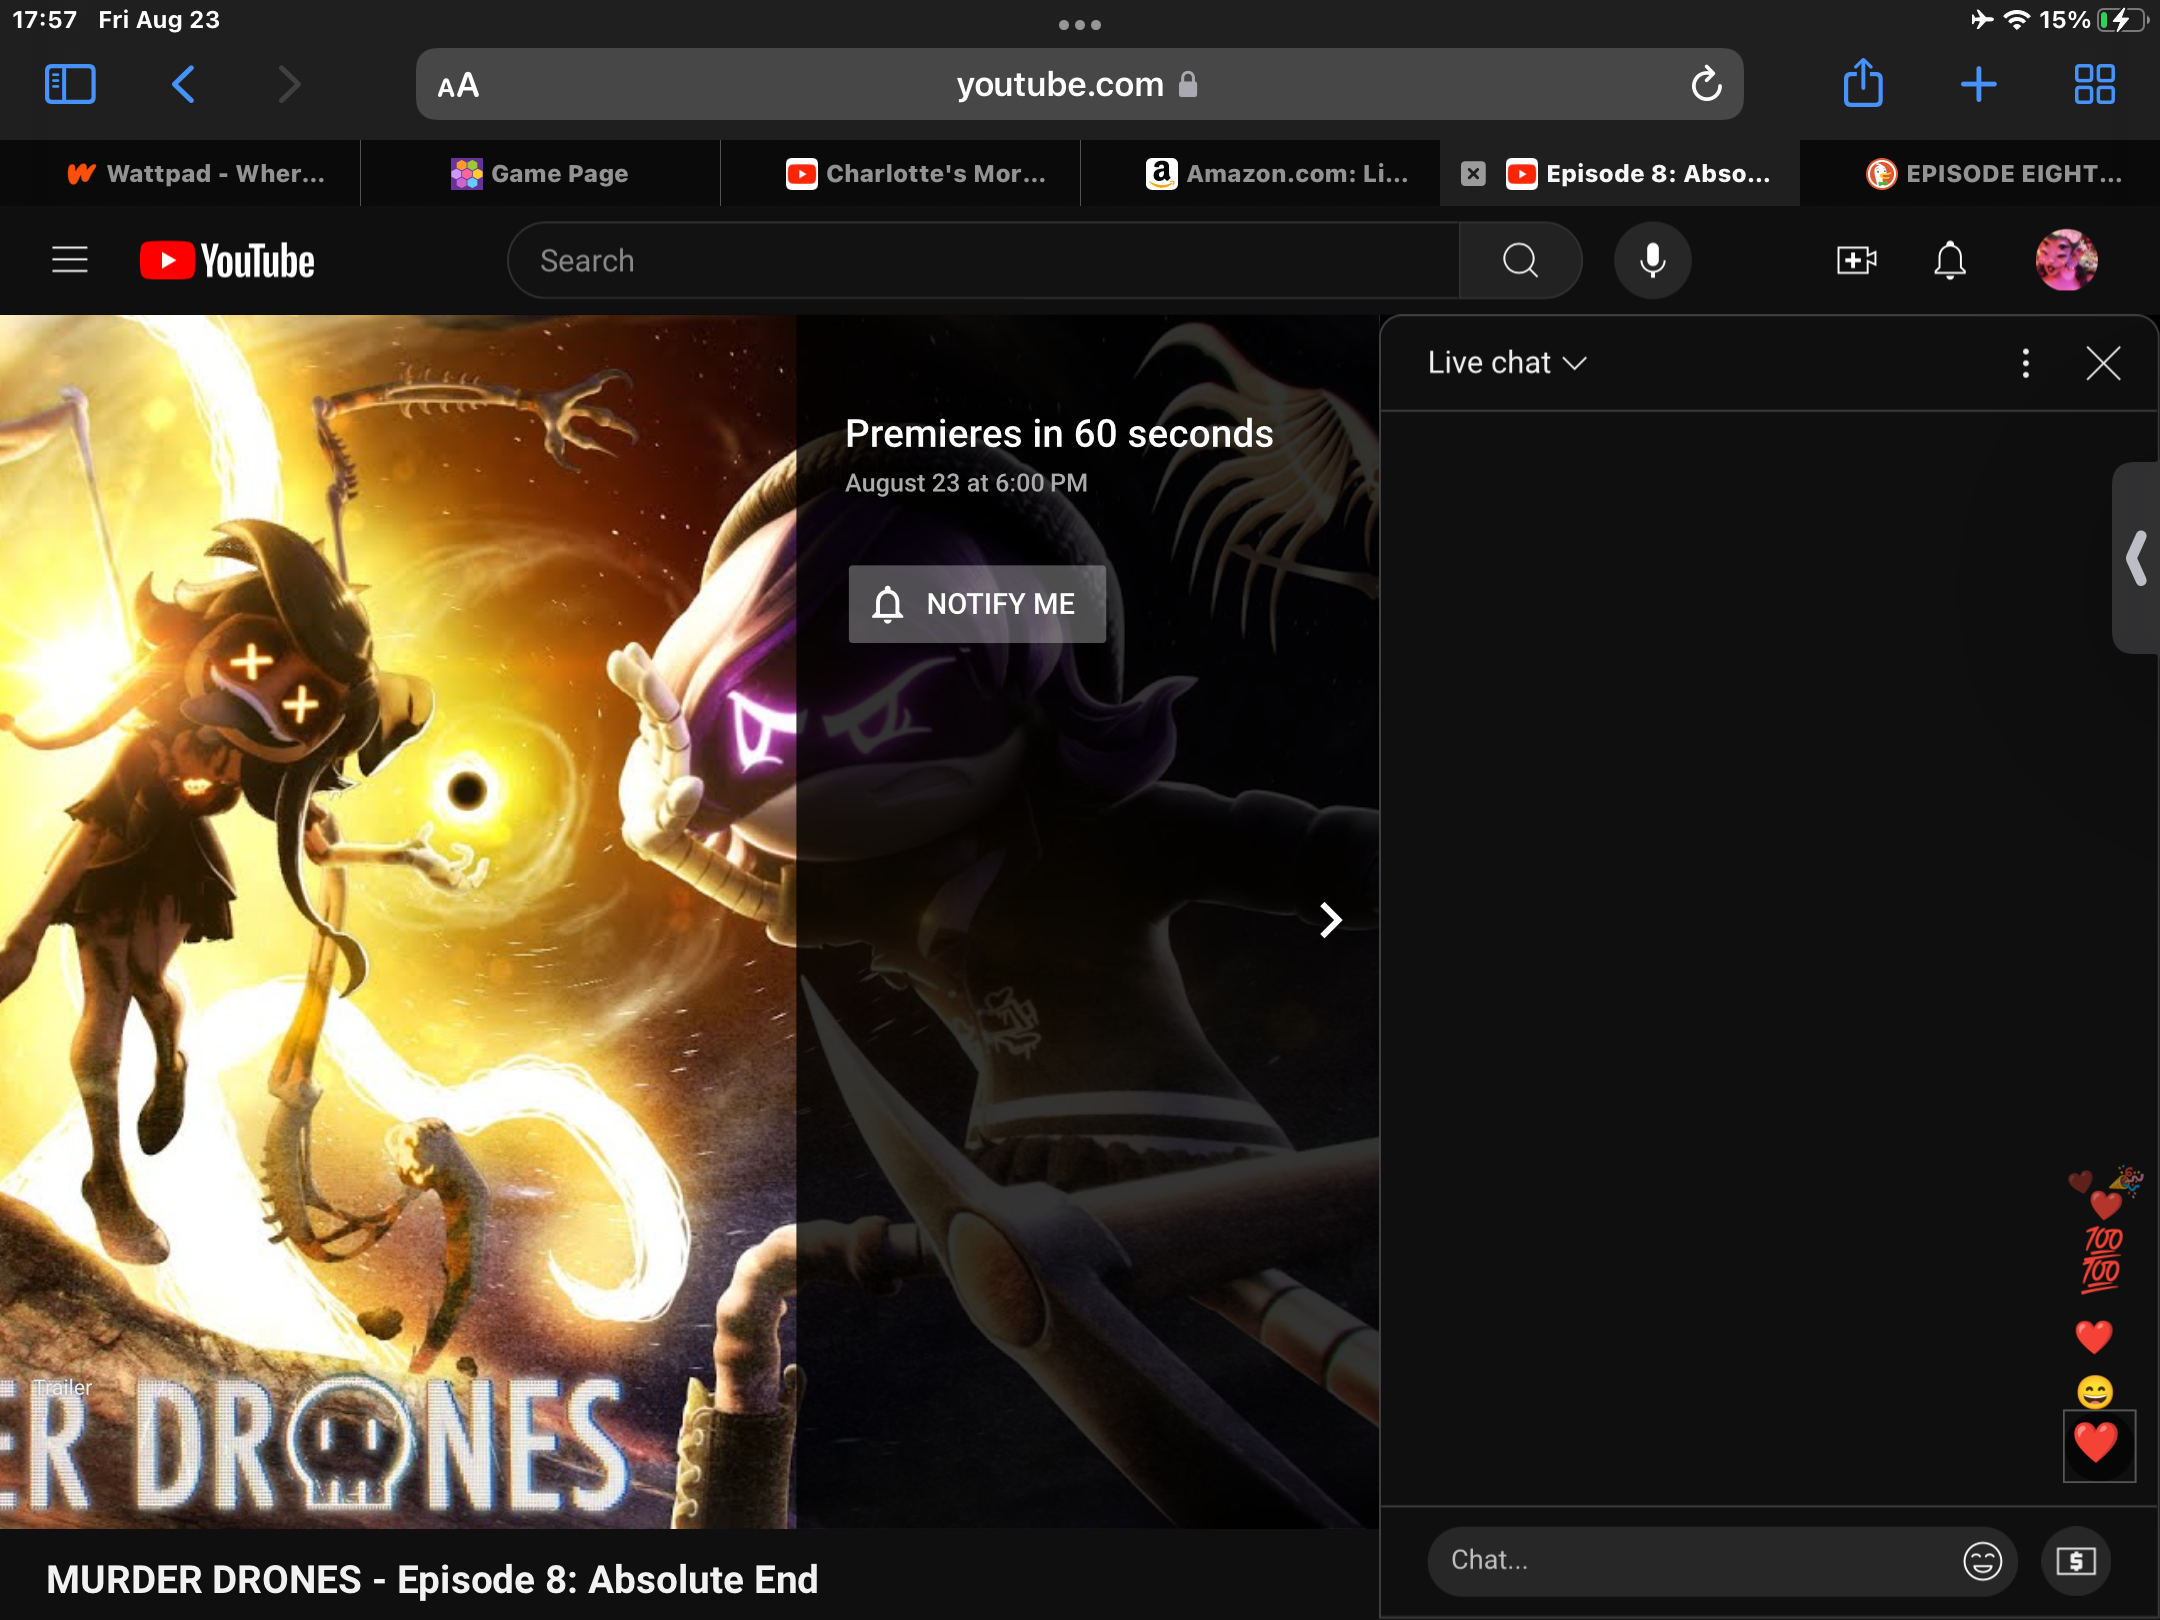Open the YouTube hamburger guide menu
This screenshot has width=2160, height=1620.
coord(70,260)
